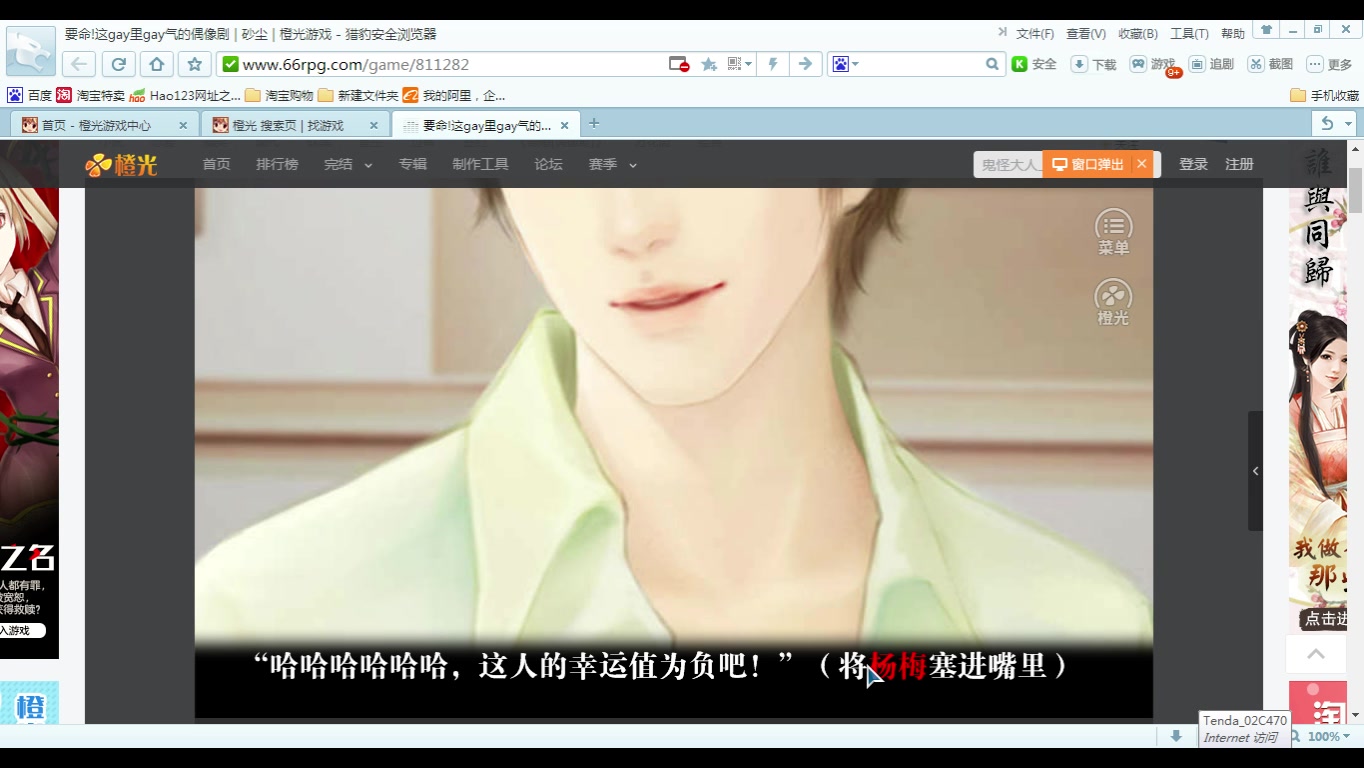Open the 淘宝购物 bookmark folder

pyautogui.click(x=279, y=96)
